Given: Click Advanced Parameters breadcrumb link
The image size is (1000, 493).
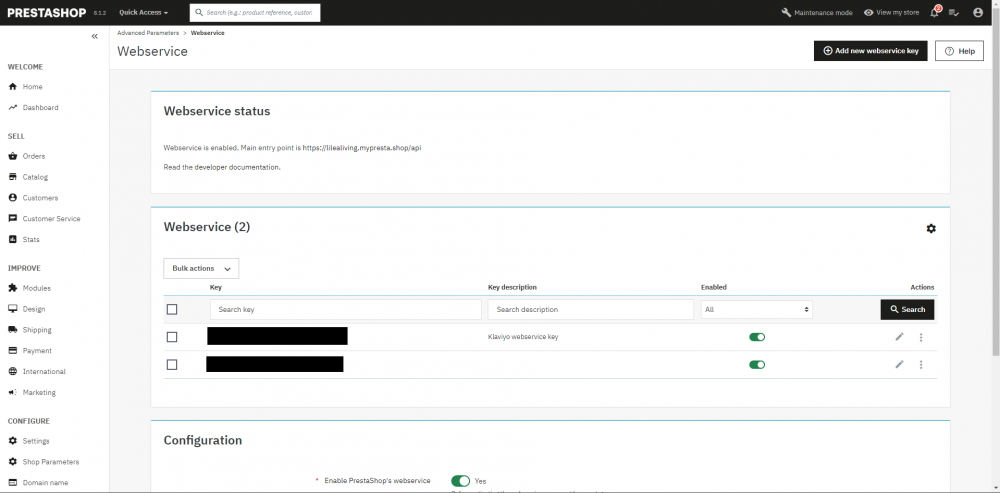Looking at the screenshot, I should click(x=148, y=33).
